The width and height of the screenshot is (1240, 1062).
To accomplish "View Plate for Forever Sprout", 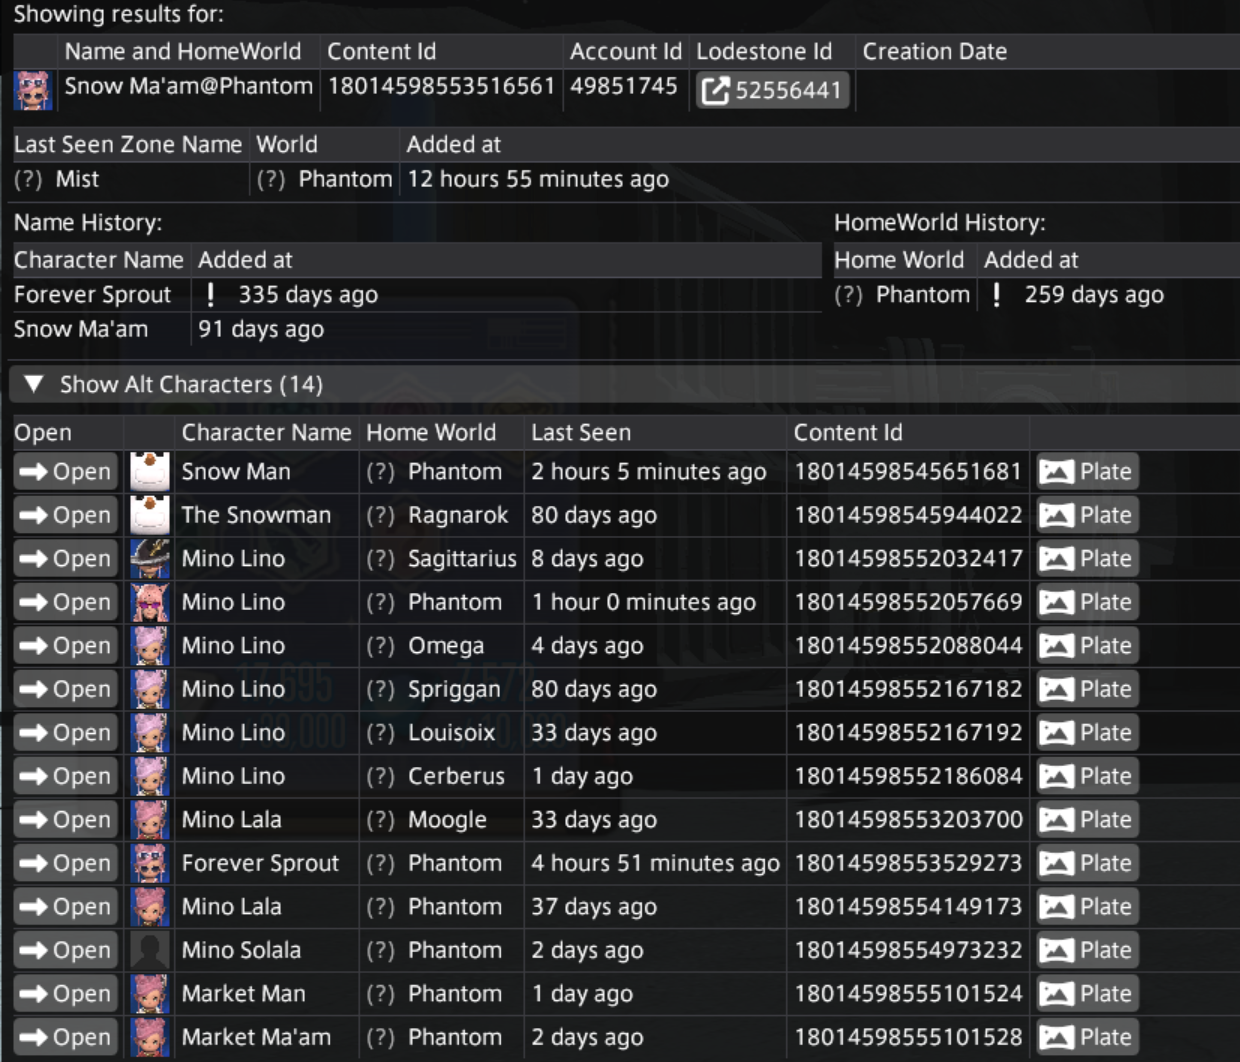I will click(x=1087, y=863).
